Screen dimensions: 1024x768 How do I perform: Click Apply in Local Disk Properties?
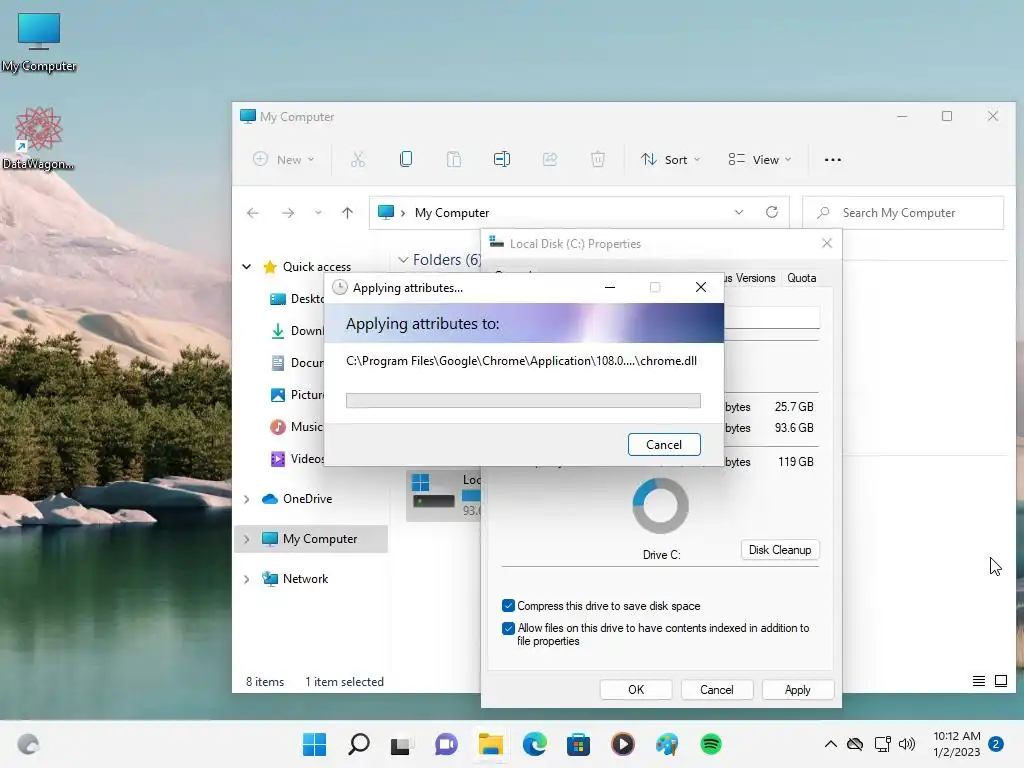pos(797,690)
